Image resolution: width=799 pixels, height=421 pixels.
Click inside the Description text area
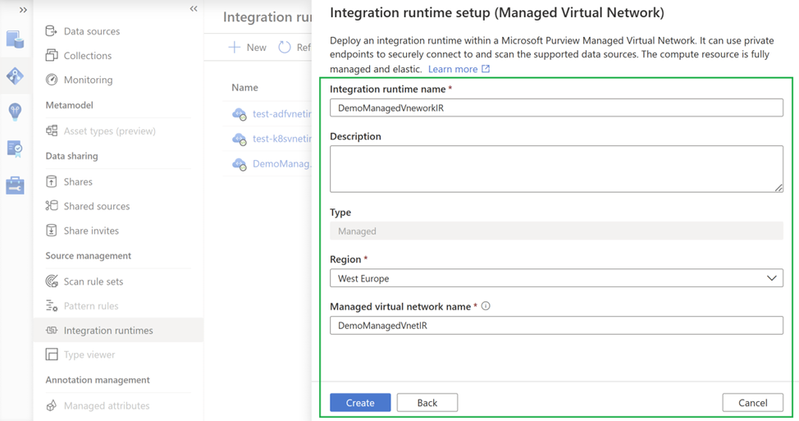click(556, 169)
